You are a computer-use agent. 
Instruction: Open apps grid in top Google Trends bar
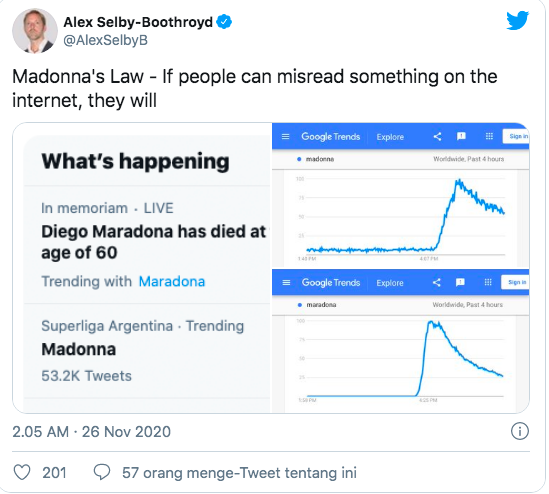(x=489, y=136)
